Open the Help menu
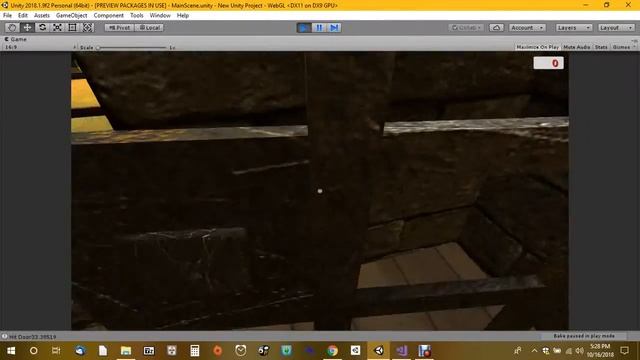Screen dimensions: 640x360 (182, 16)
